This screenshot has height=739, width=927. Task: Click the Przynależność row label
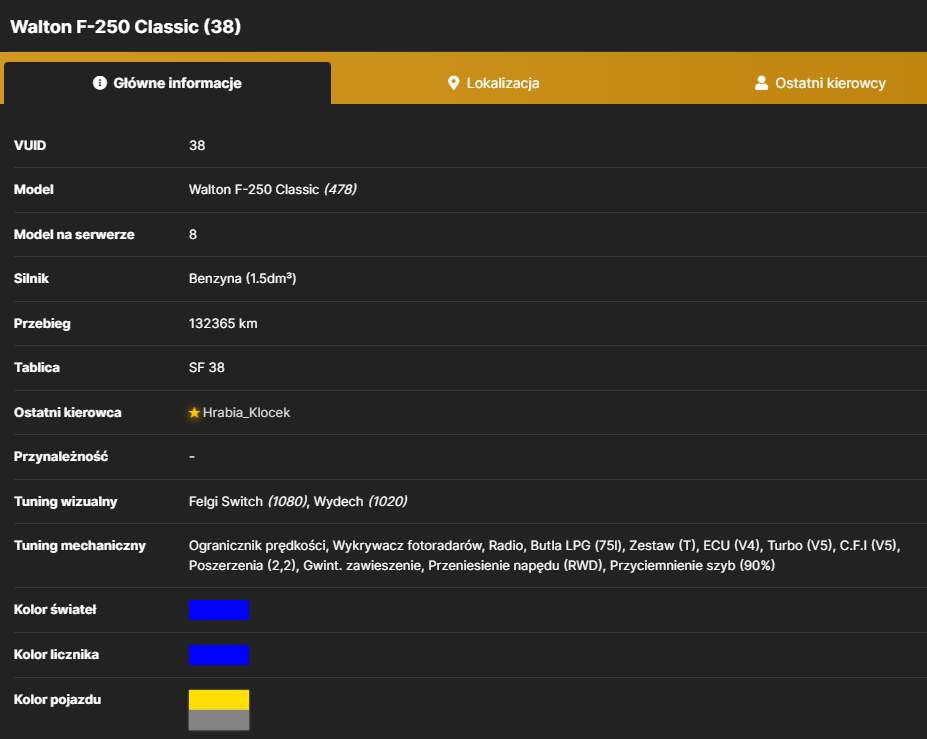pos(61,457)
